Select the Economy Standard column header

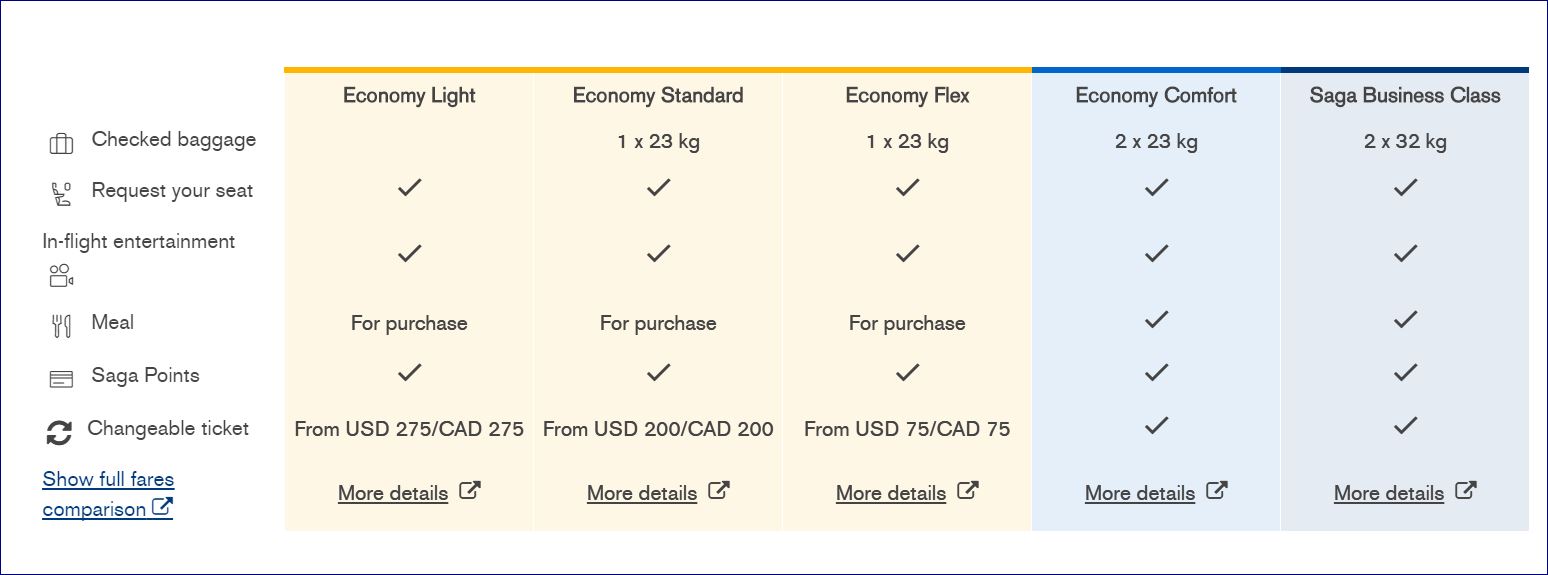click(658, 96)
